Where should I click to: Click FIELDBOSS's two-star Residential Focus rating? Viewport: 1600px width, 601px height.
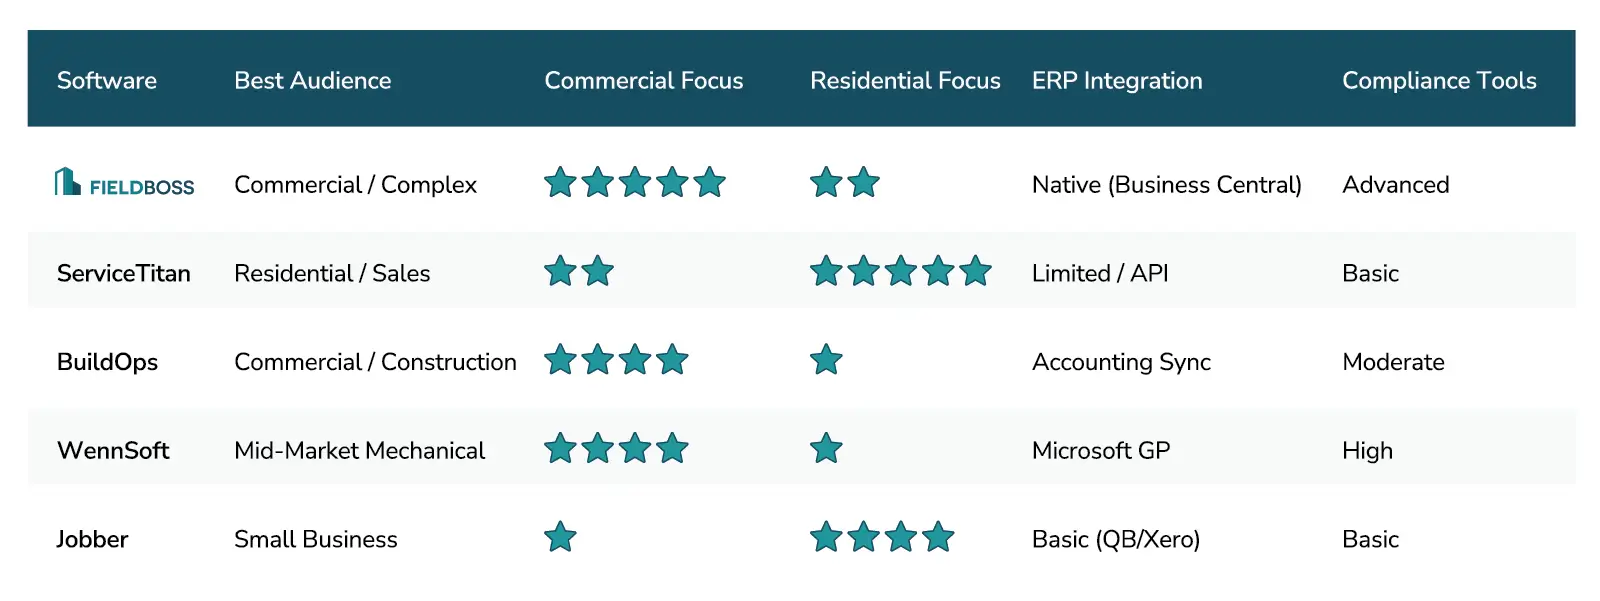845,183
